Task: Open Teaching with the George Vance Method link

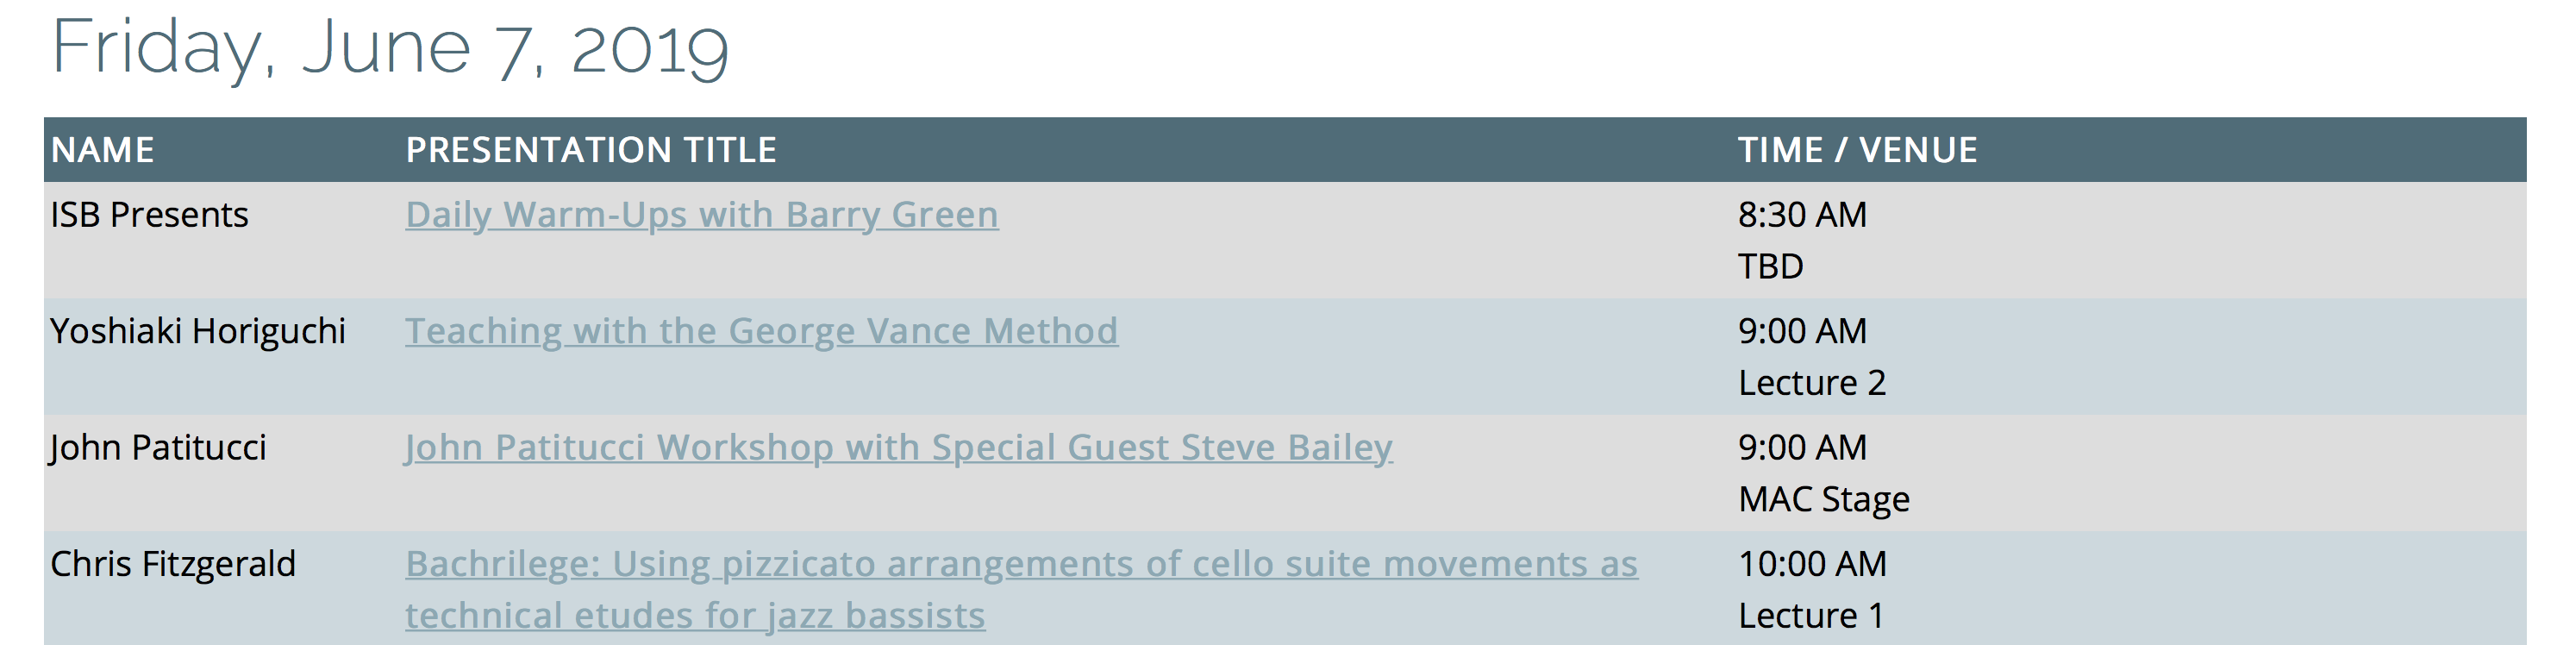Action: tap(761, 331)
